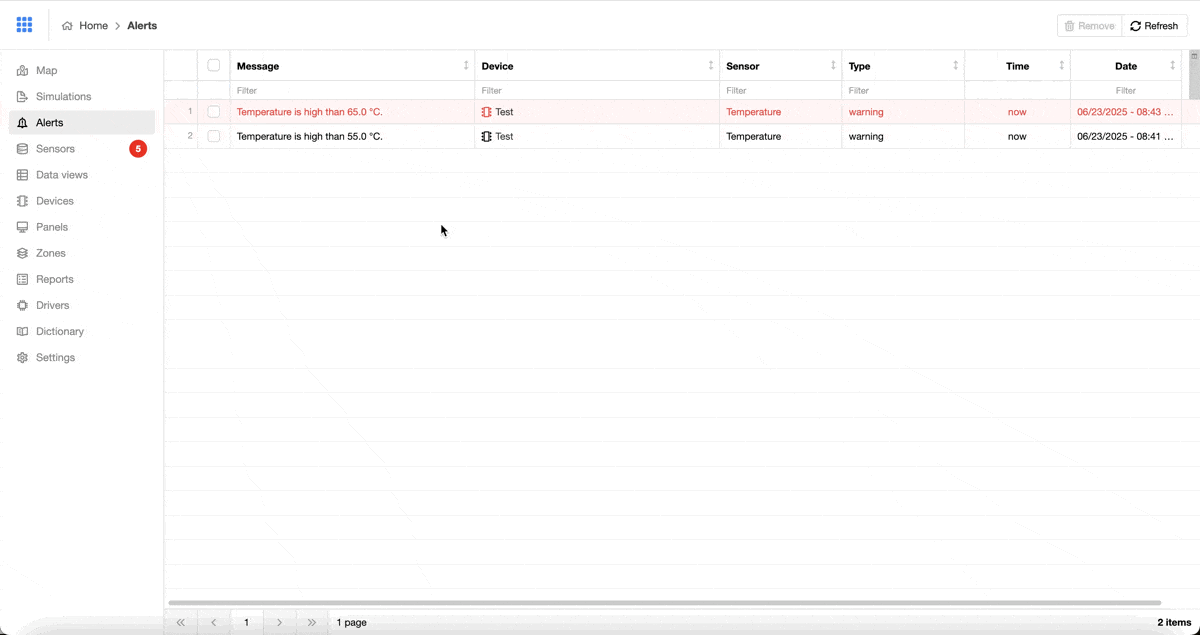The height and width of the screenshot is (635, 1200).
Task: Open the column chooser icon above scrollbar
Action: (1194, 56)
